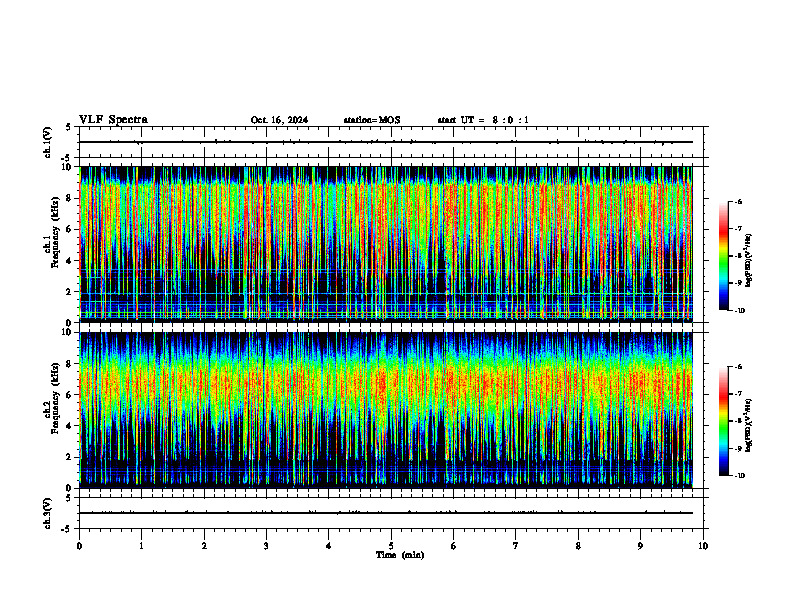Click the "station=MOS" header label
This screenshot has width=792, height=612.
[372, 120]
